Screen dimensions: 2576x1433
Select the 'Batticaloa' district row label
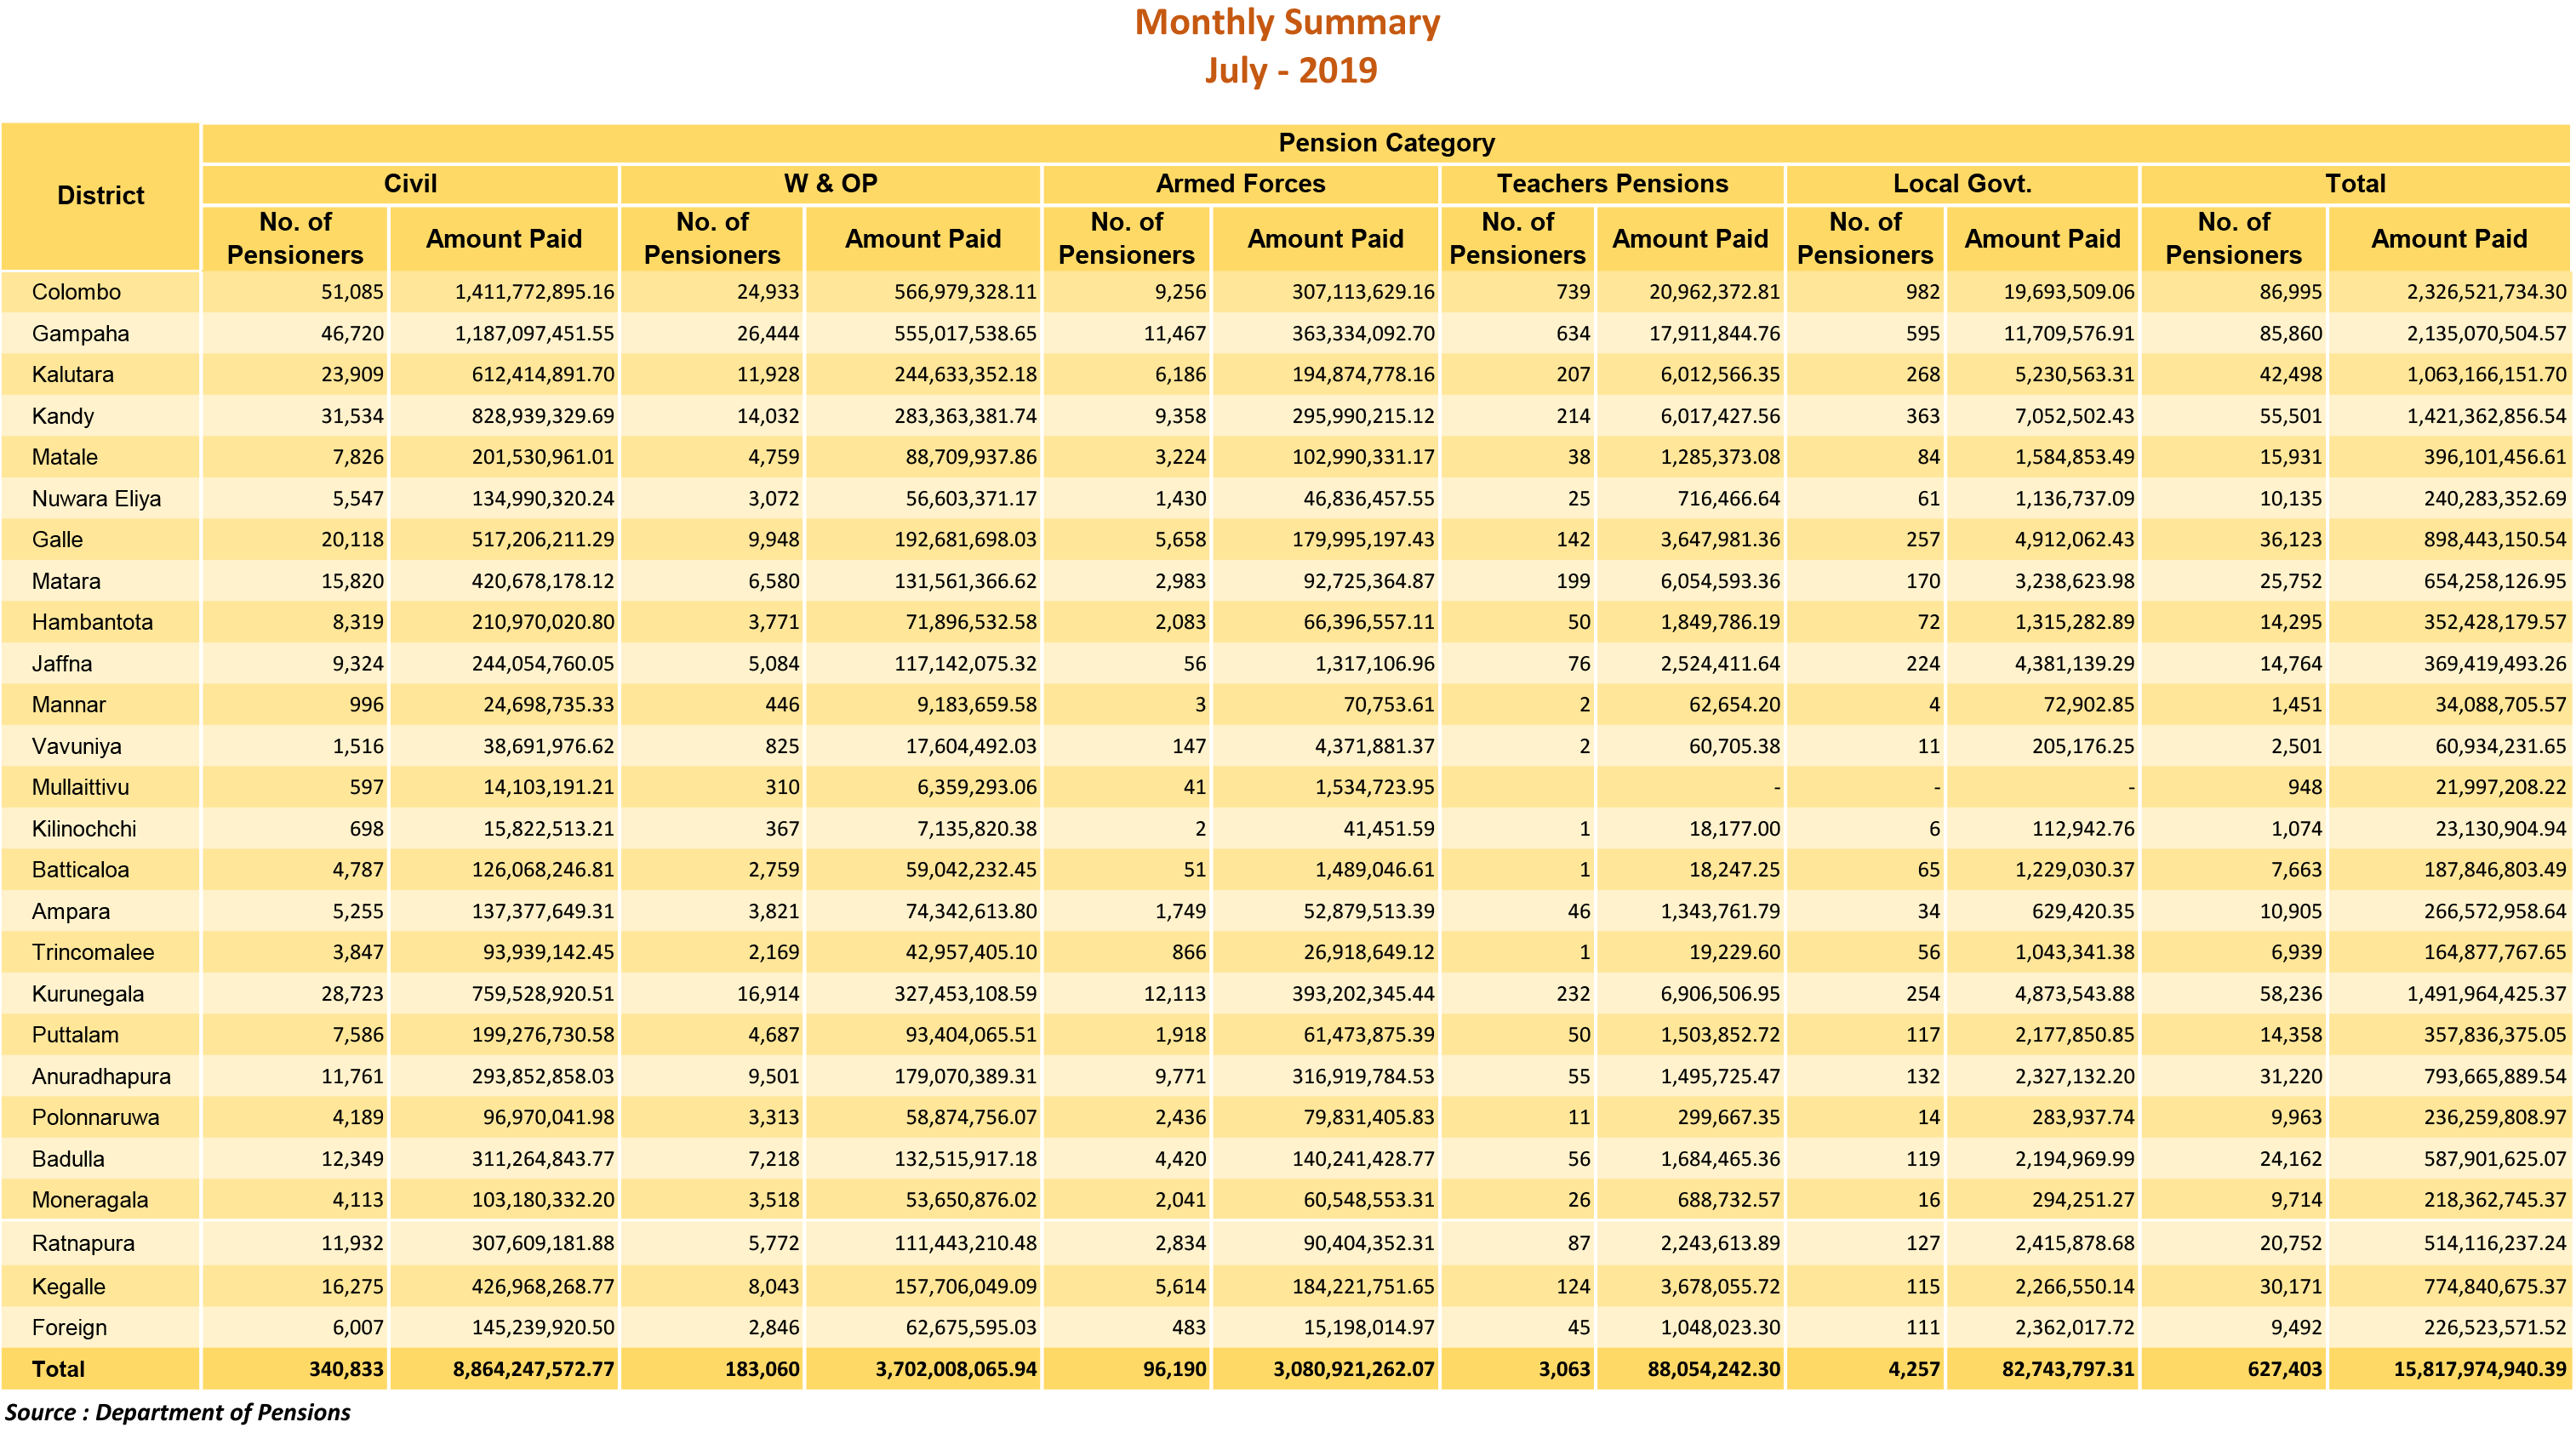pos(80,870)
